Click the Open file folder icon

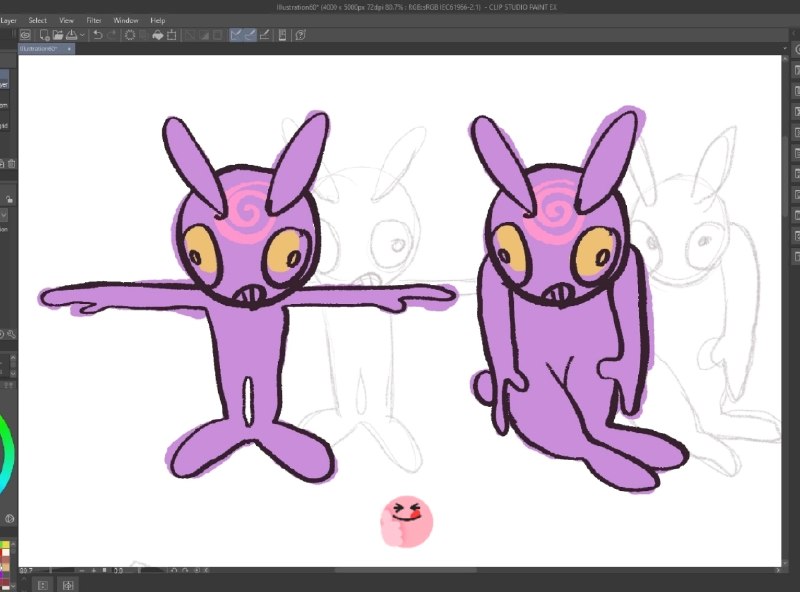(x=58, y=35)
